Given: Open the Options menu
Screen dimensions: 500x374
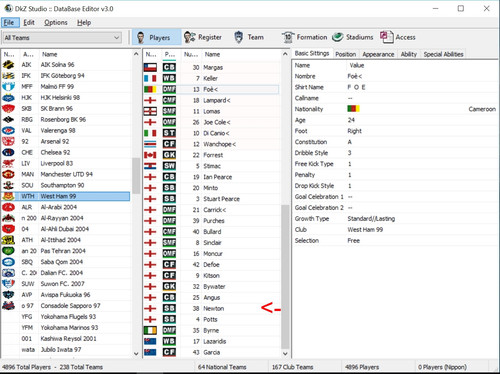Looking at the screenshot, I should click(x=56, y=23).
